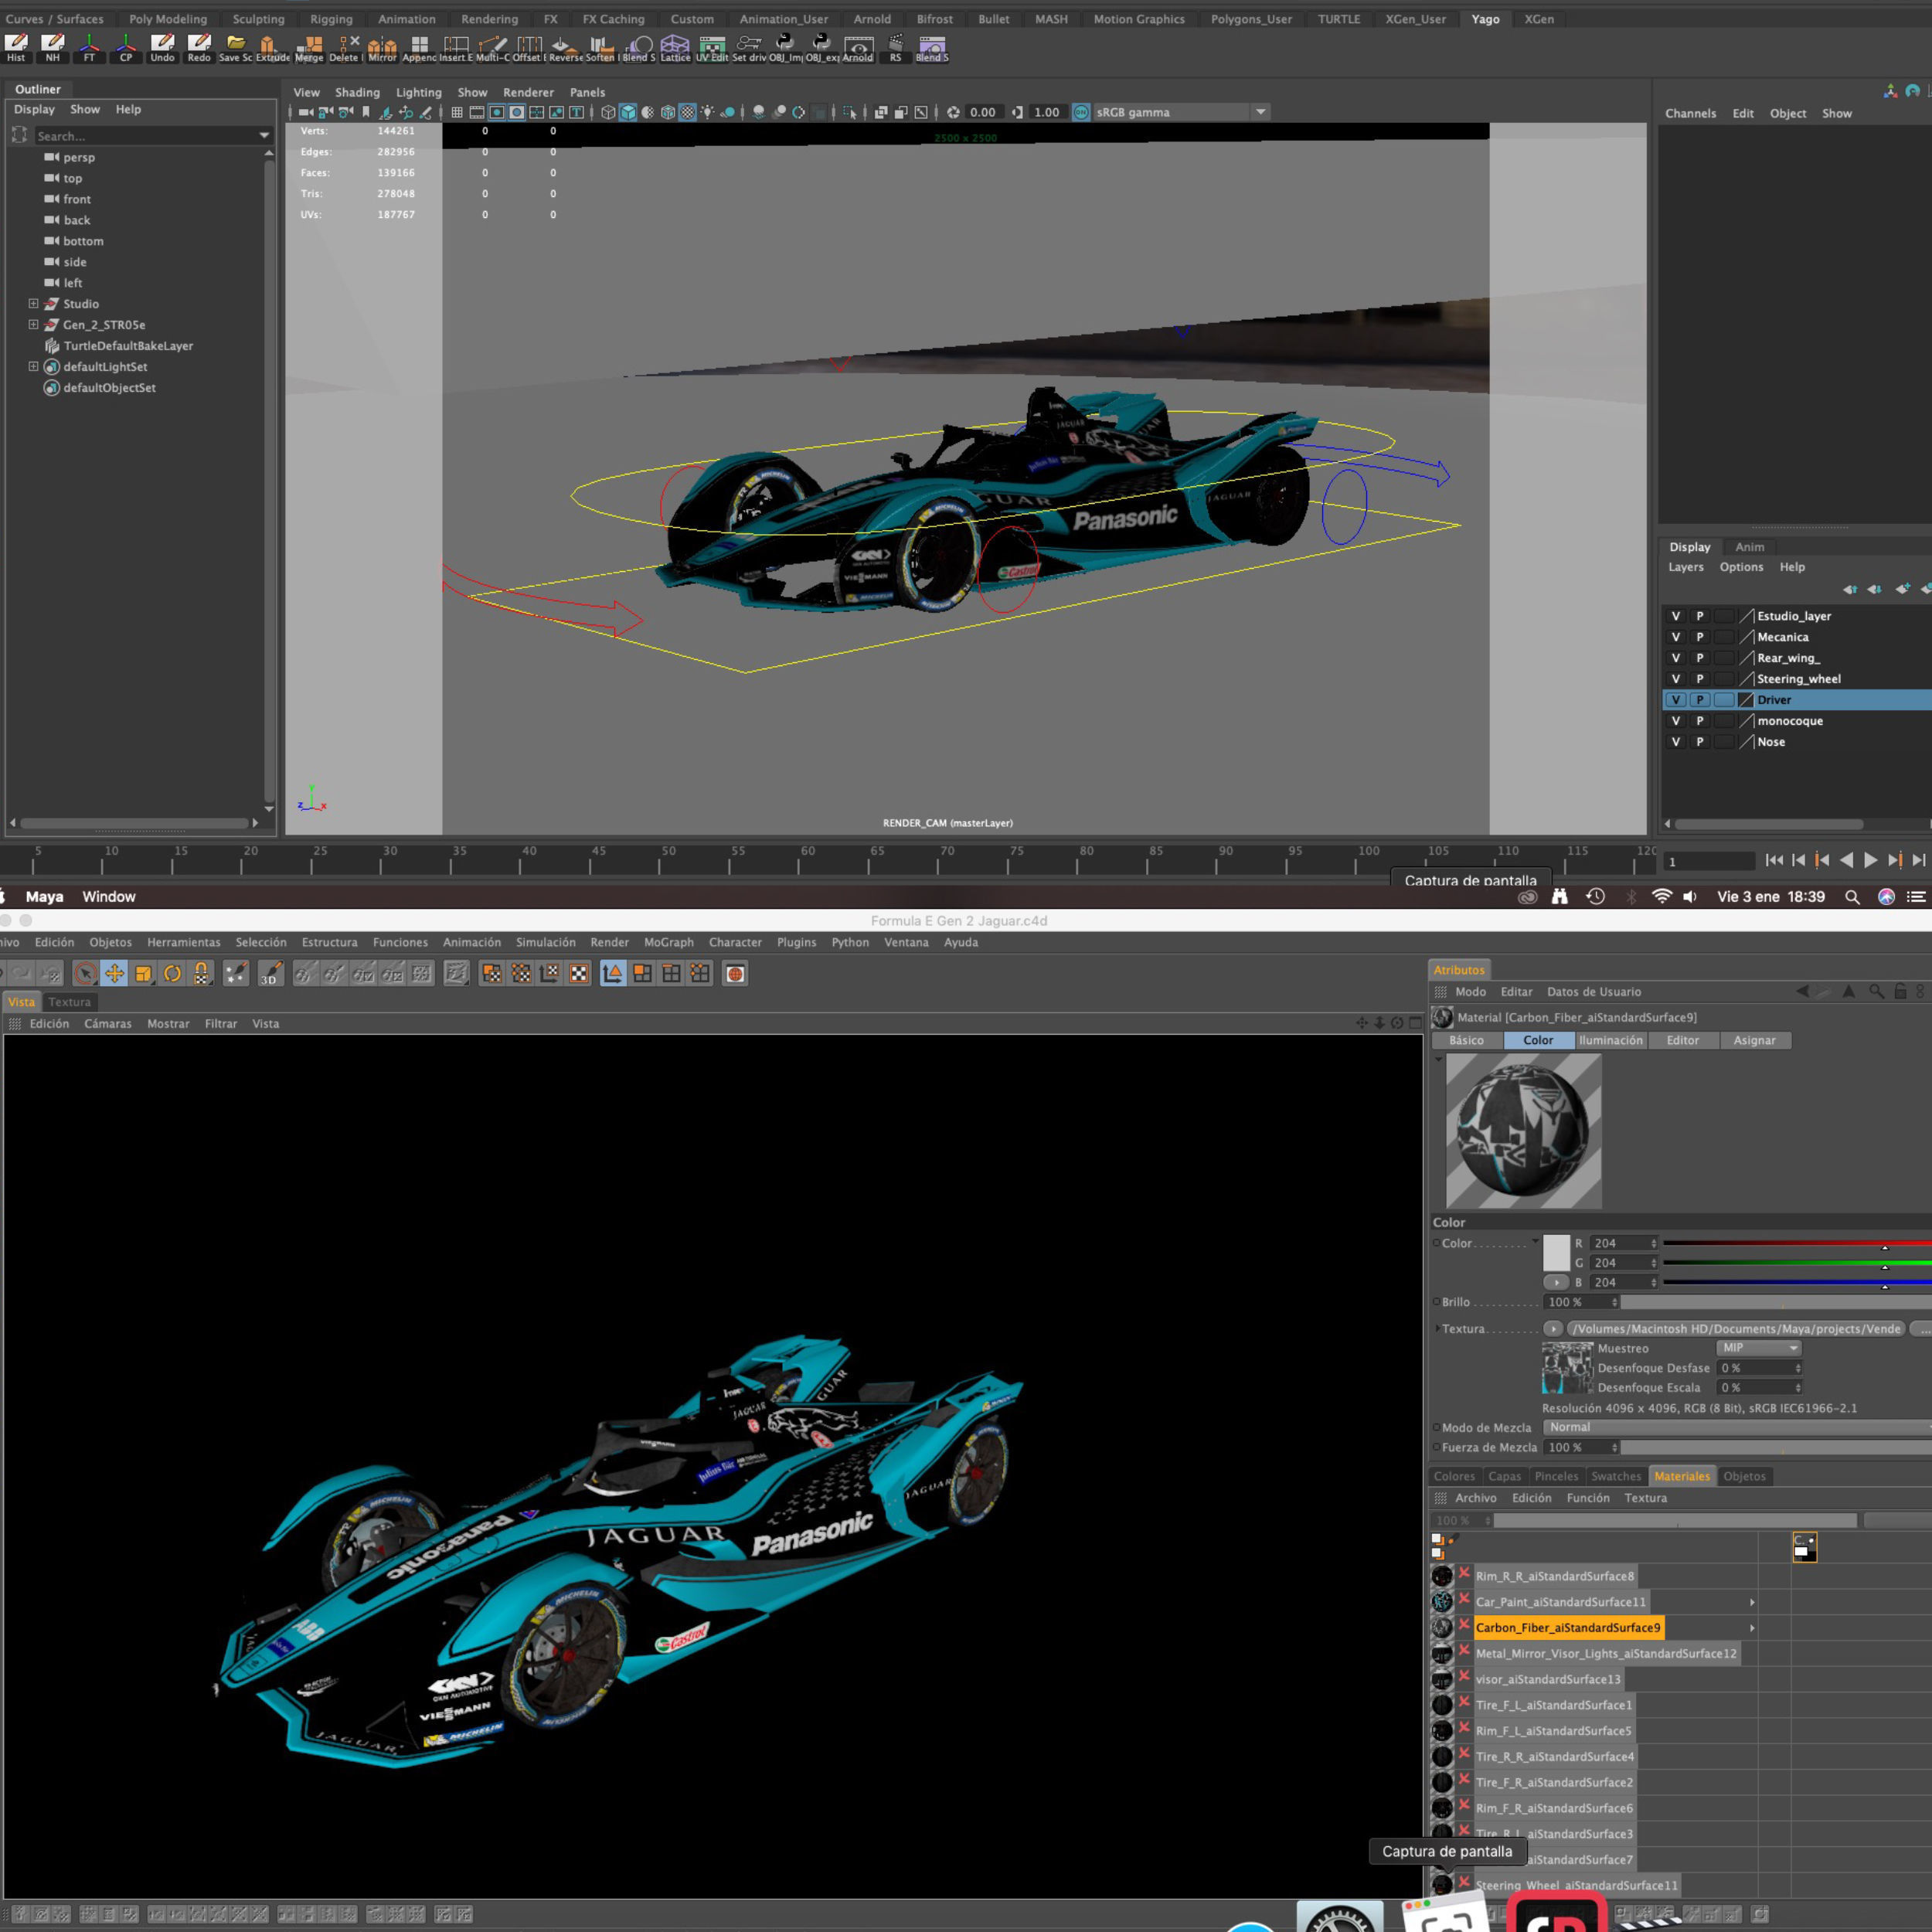The height and width of the screenshot is (1932, 1932).
Task: Select the Move tool in Cinema 4D toolbar
Action: point(114,973)
